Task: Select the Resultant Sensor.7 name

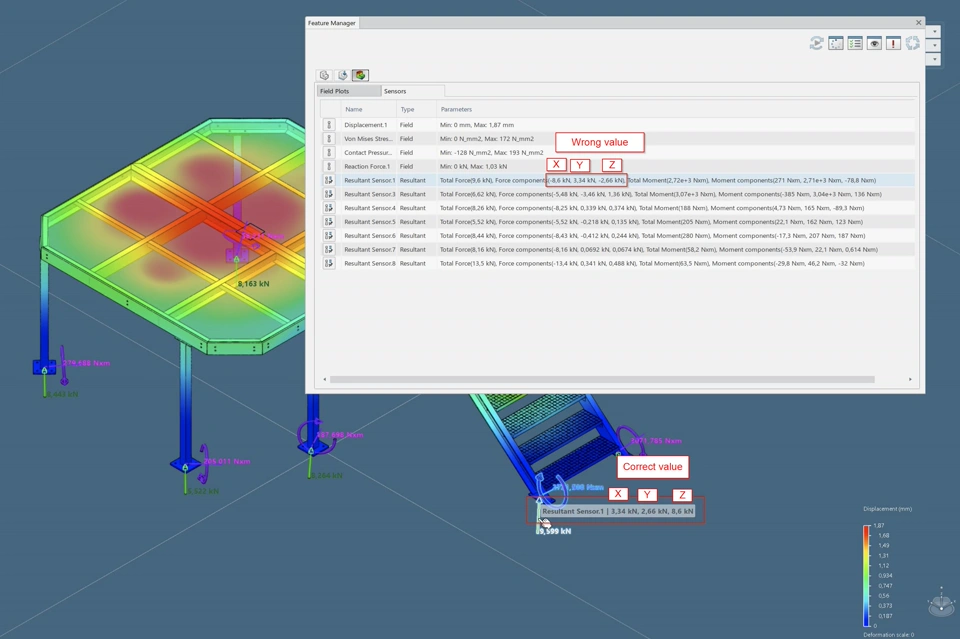Action: click(x=370, y=250)
